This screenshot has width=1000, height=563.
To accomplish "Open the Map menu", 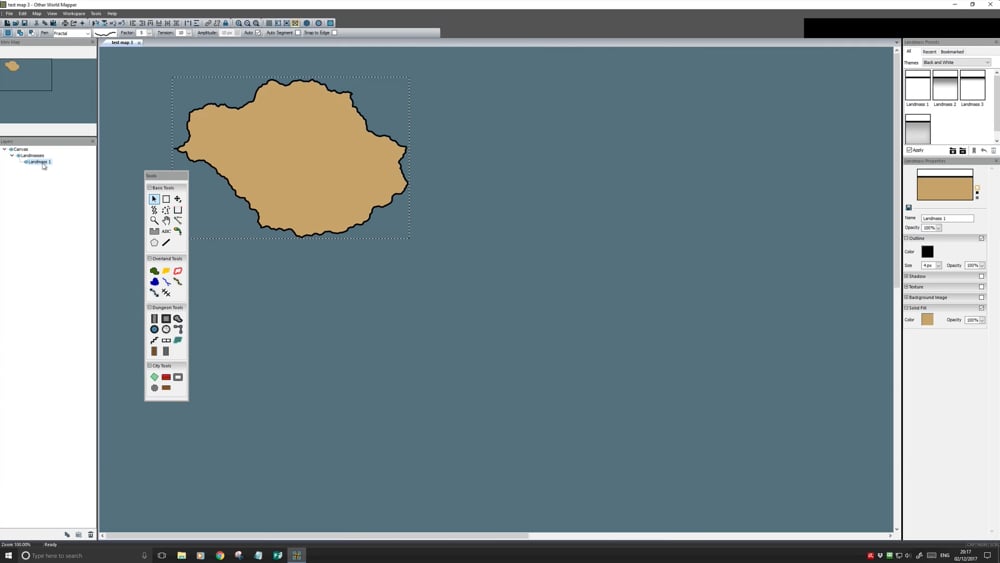I will click(x=36, y=13).
